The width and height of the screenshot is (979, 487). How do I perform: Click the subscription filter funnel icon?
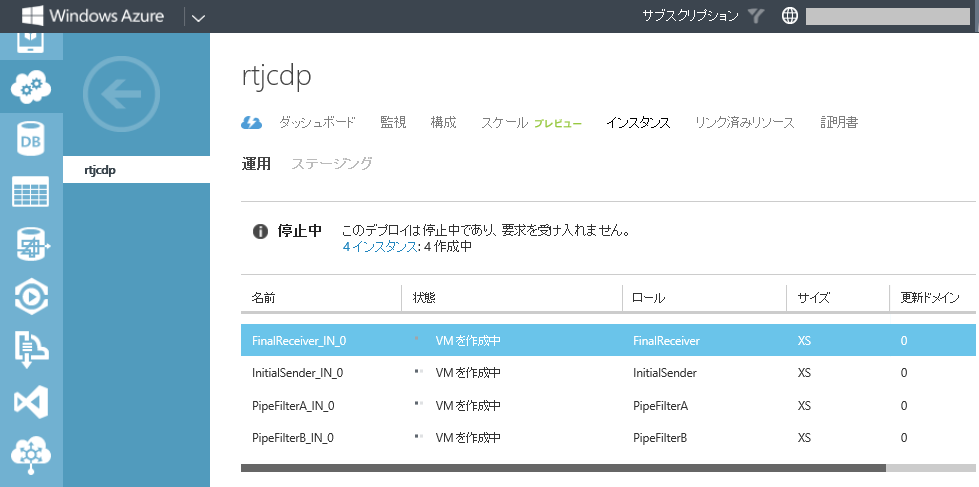(756, 16)
